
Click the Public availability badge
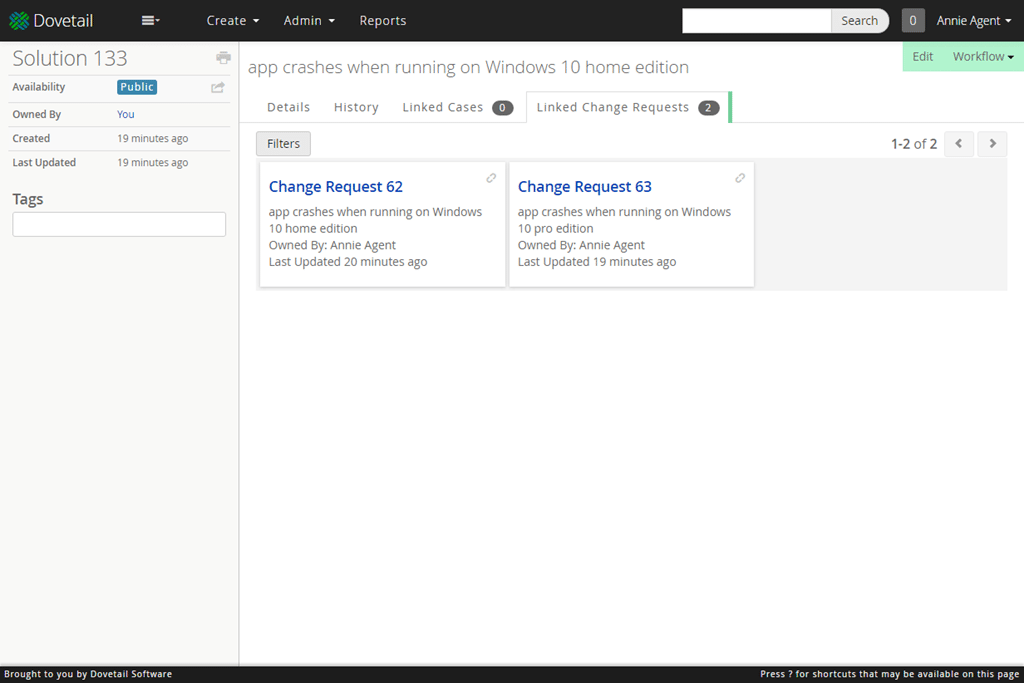(137, 87)
